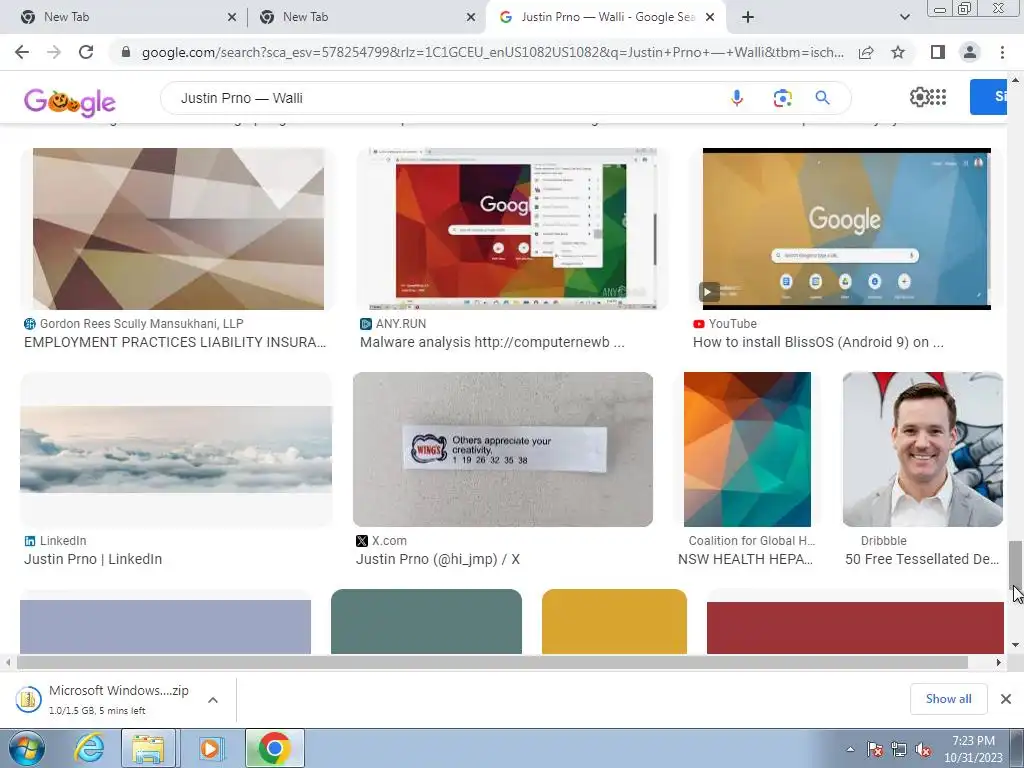
Task: Click the address bar URL
Action: [492, 52]
